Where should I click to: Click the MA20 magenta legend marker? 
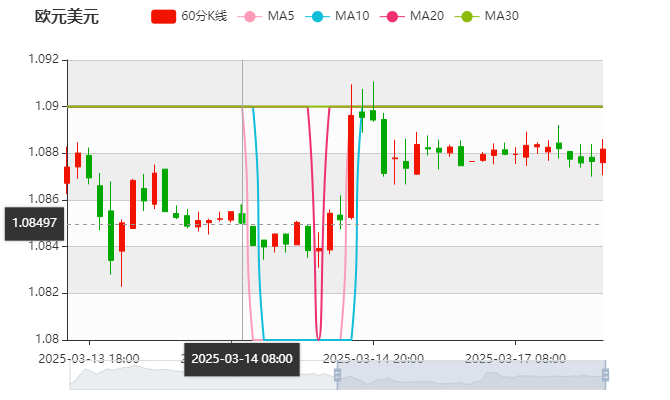pos(392,17)
